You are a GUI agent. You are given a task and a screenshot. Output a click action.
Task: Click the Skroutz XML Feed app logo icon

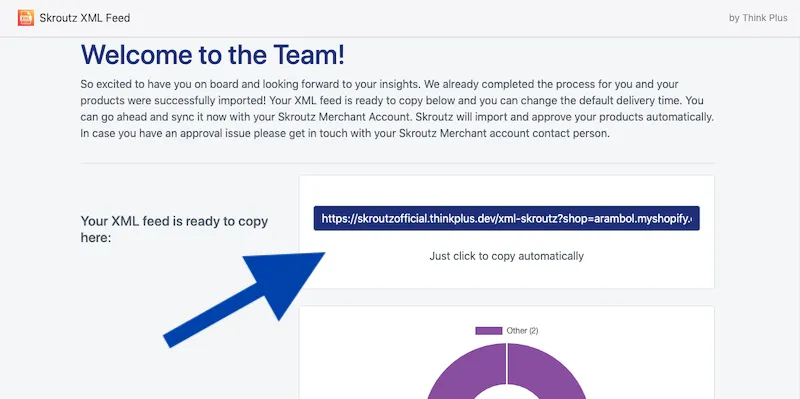(x=26, y=18)
